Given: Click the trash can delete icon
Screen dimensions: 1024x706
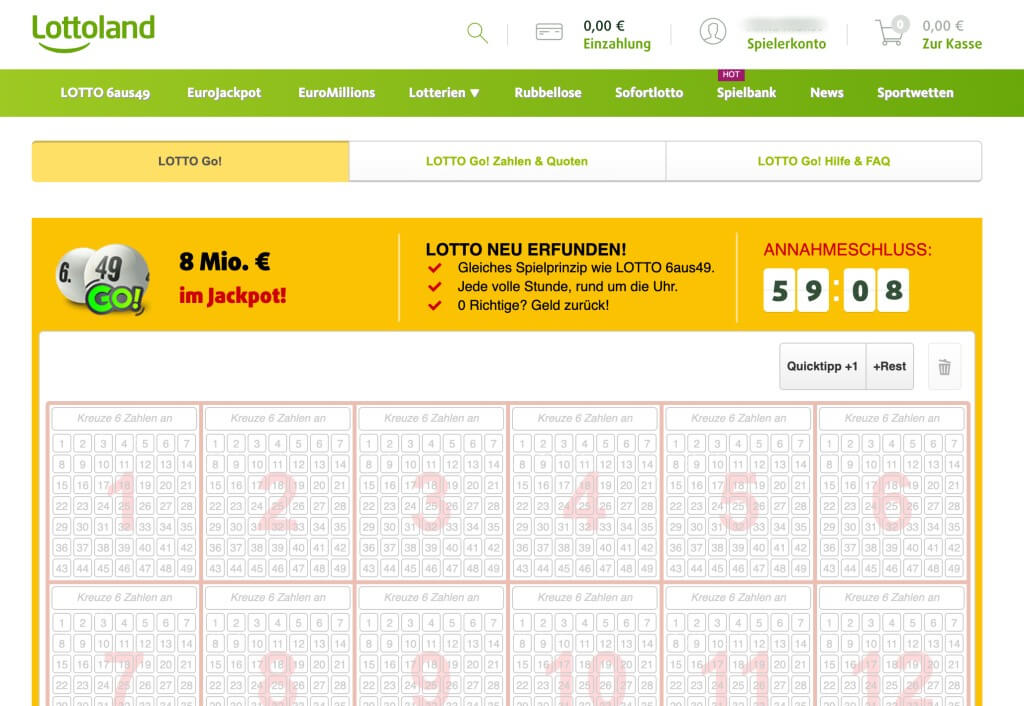Looking at the screenshot, I should [944, 366].
